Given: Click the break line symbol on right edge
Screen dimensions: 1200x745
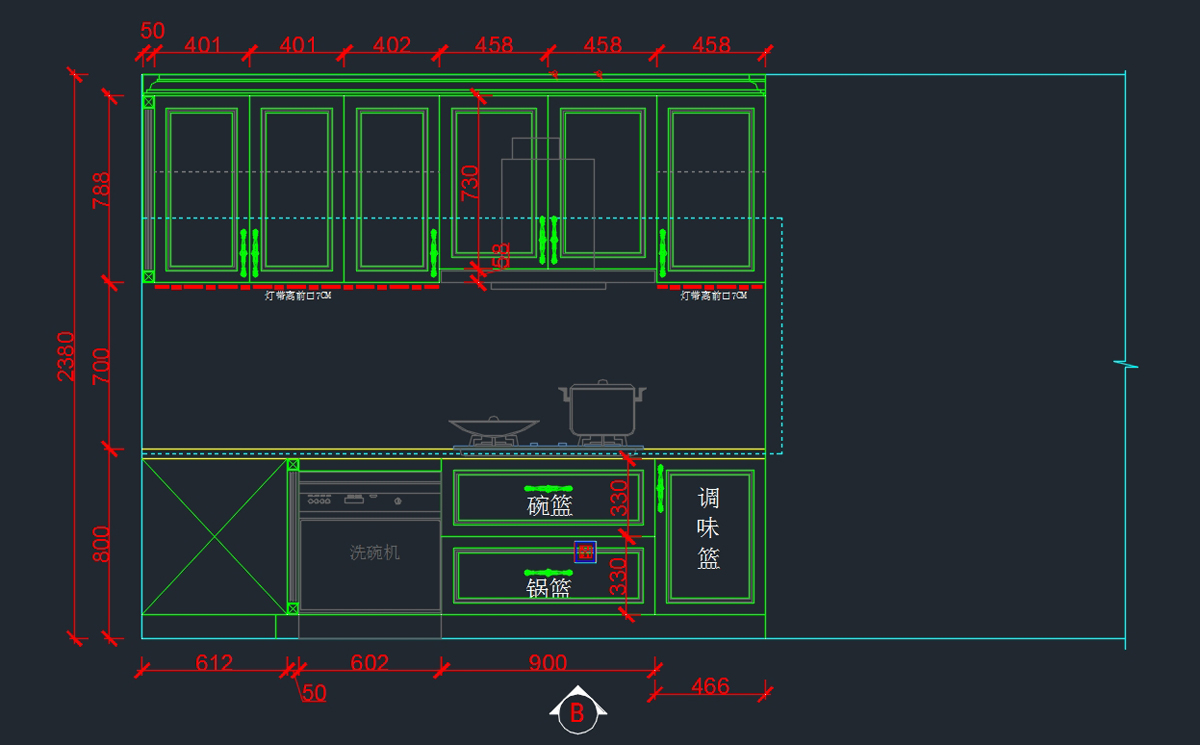Looking at the screenshot, I should point(1126,364).
